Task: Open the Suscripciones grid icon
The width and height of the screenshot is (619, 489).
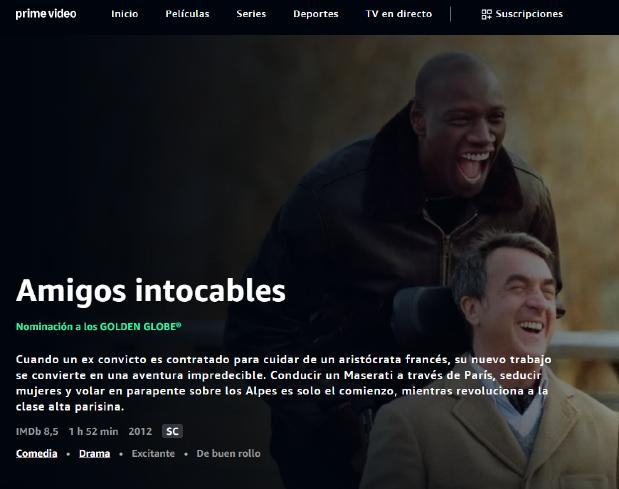Action: point(486,14)
